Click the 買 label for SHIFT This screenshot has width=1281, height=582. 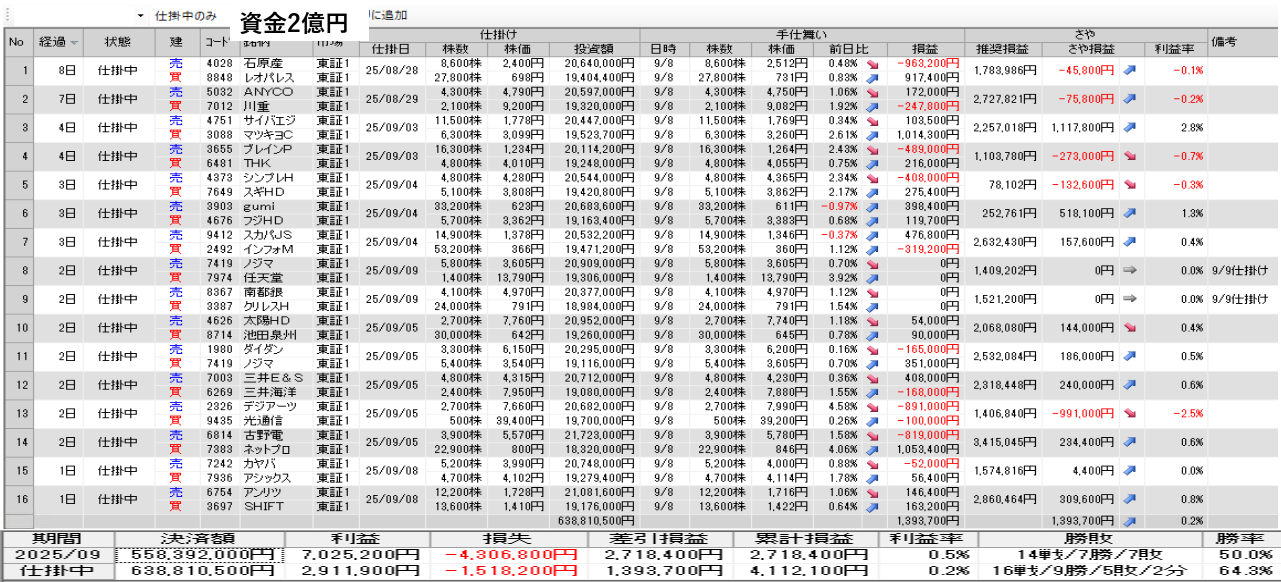click(x=176, y=506)
